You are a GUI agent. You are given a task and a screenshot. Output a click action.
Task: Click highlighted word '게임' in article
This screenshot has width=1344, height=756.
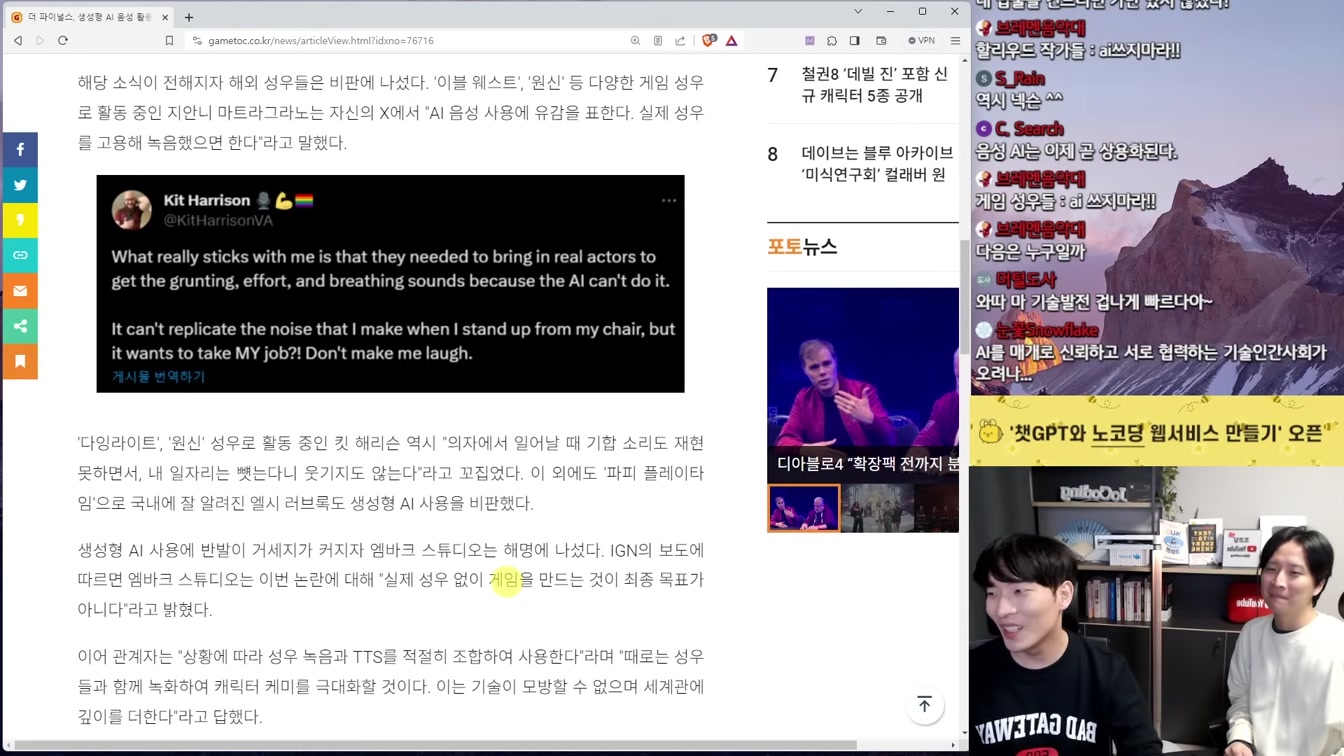[504, 579]
